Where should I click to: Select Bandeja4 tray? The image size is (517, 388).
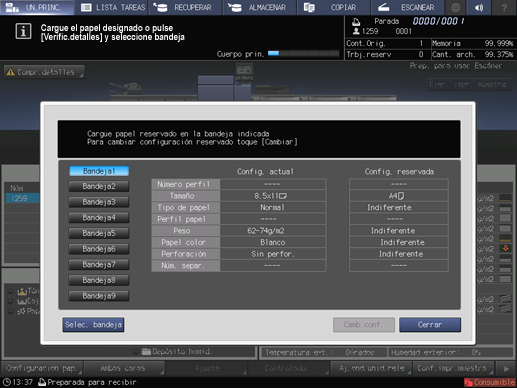(99, 218)
